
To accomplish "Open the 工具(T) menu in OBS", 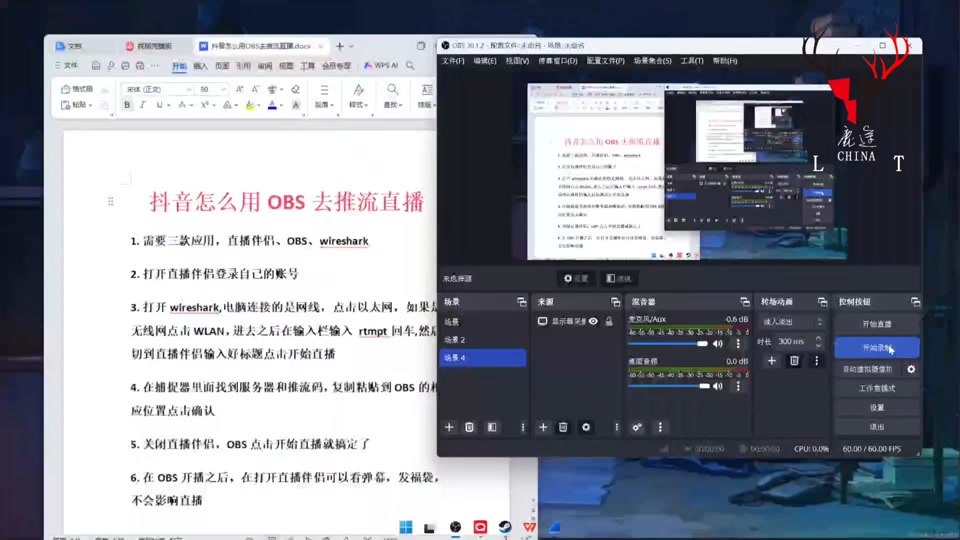I will 692,61.
